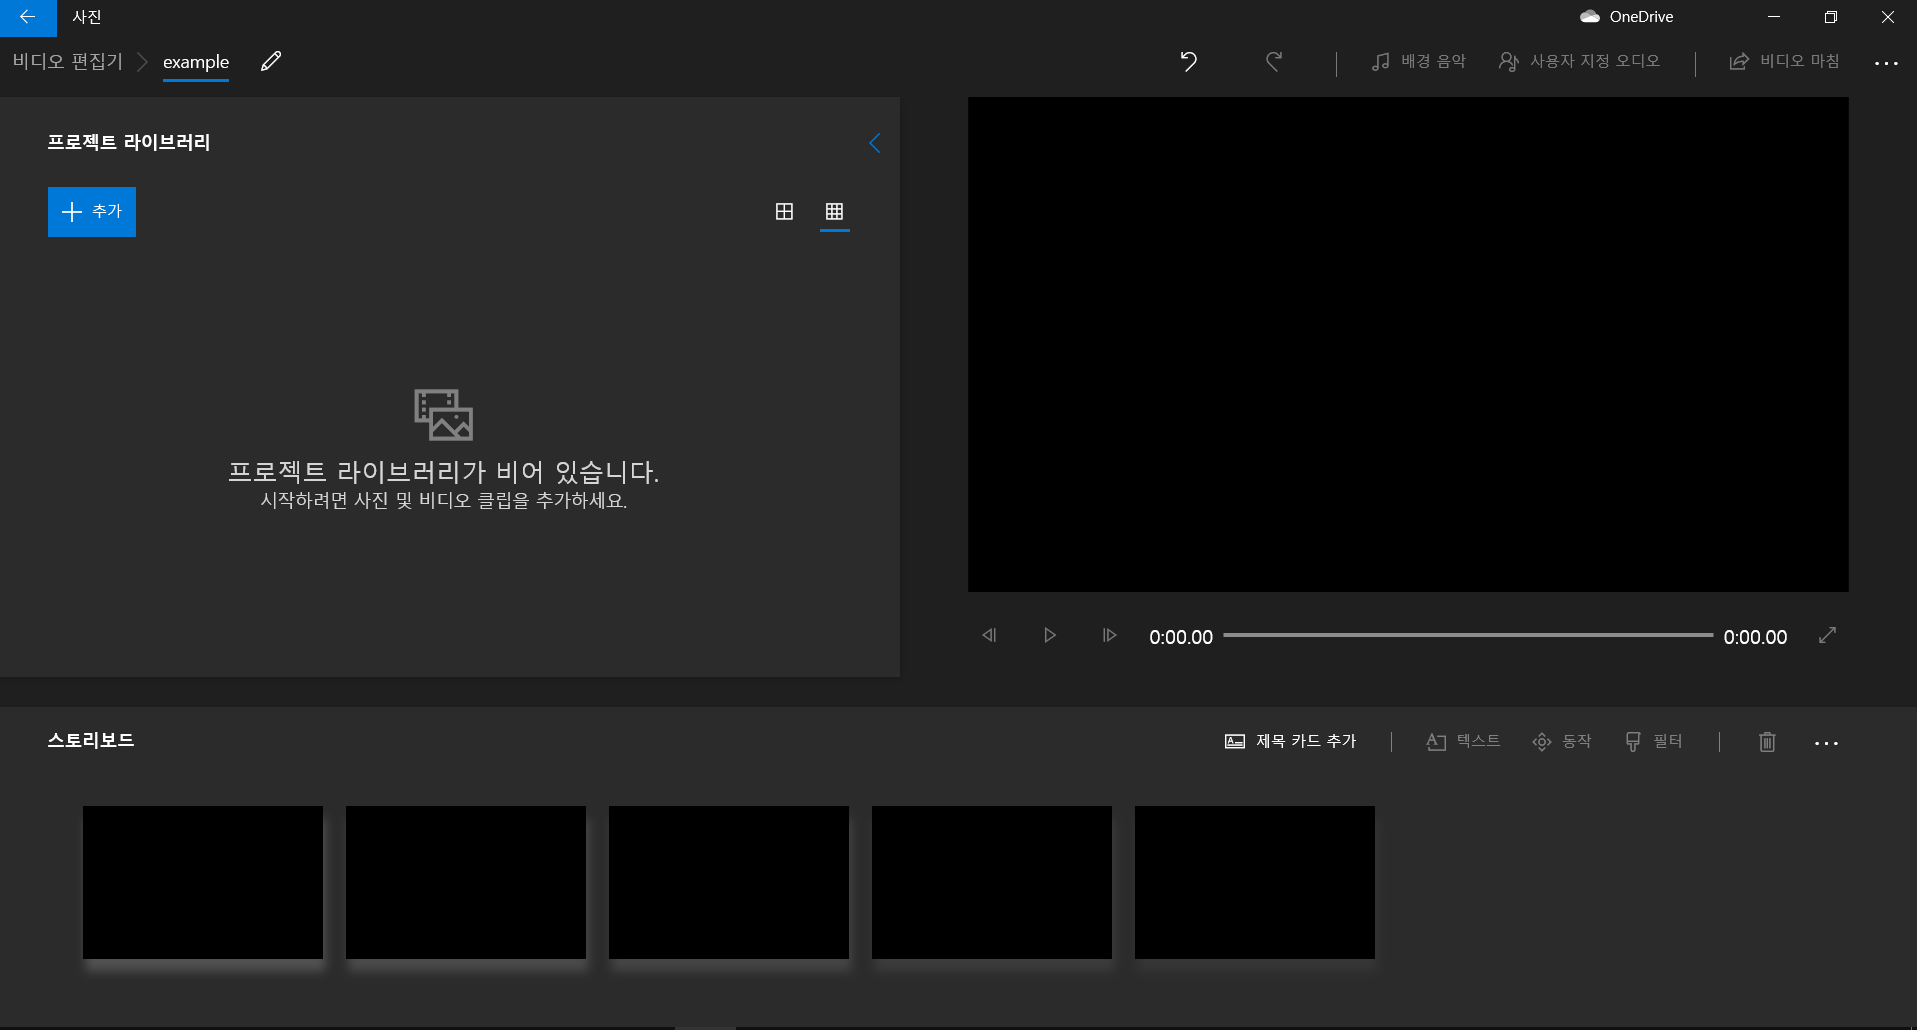Click the video preview area

click(x=1408, y=344)
